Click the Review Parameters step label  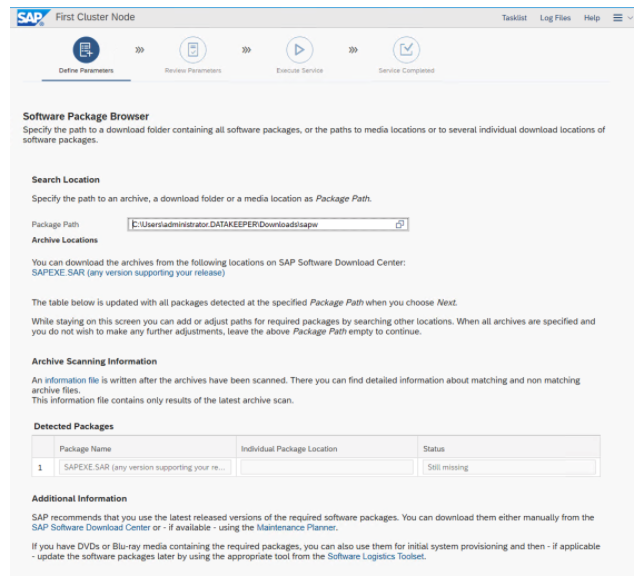(x=193, y=71)
